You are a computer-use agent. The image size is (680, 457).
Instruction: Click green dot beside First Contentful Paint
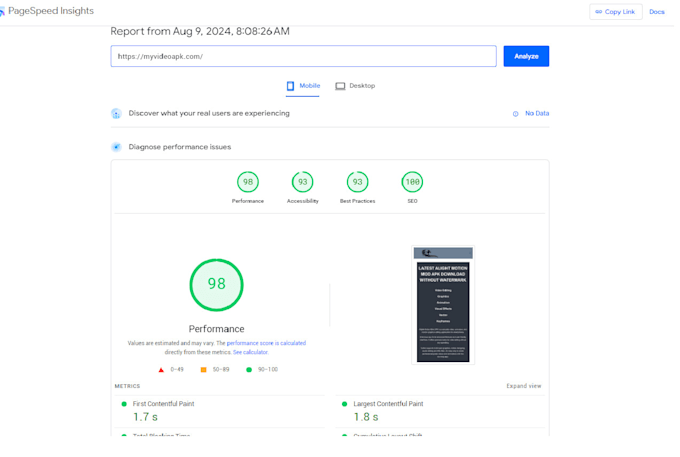coord(124,404)
